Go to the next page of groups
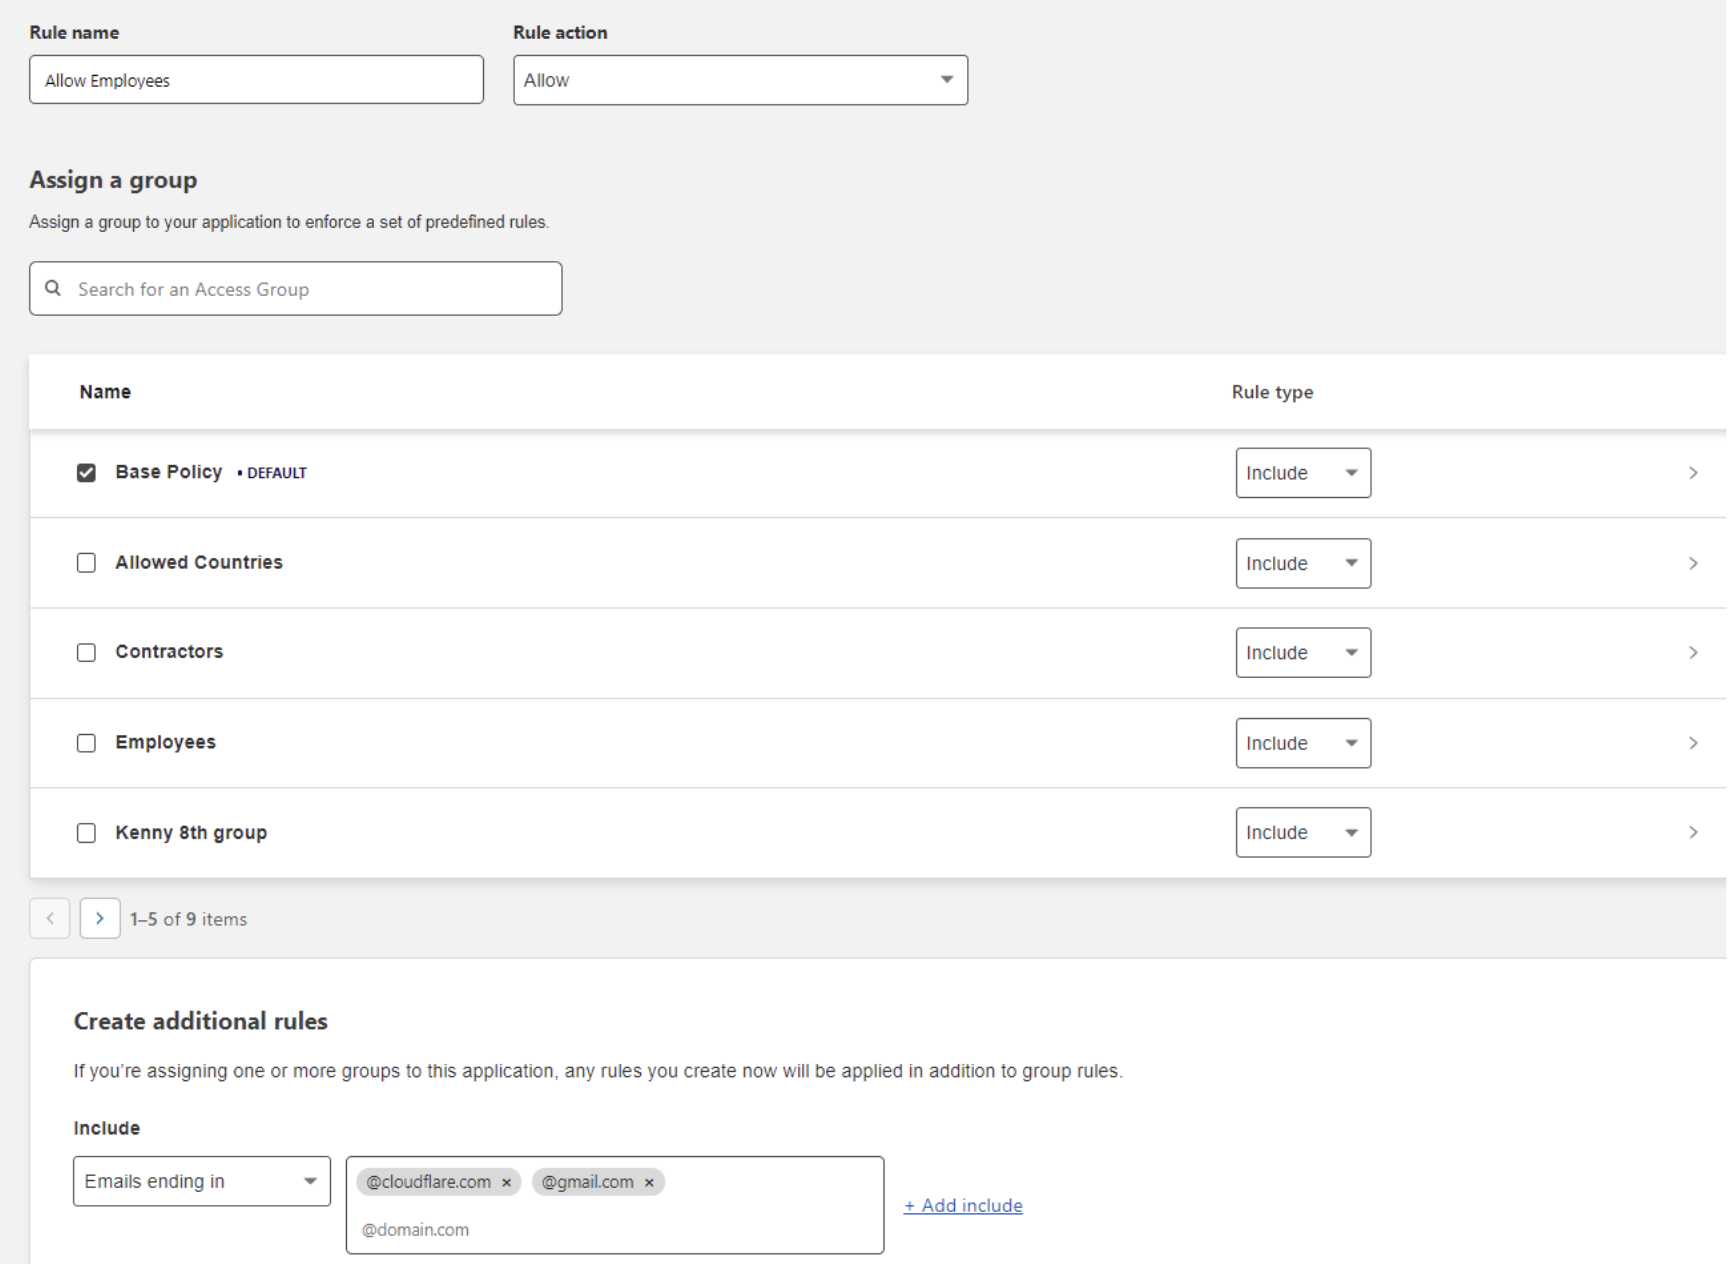 coord(100,918)
